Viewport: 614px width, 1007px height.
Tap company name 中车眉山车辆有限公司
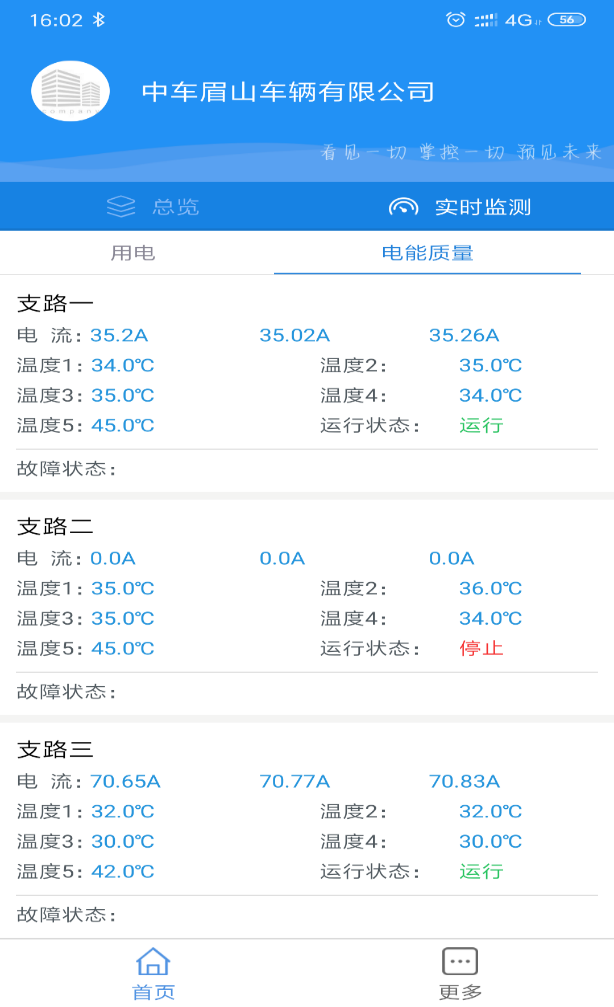(x=288, y=92)
